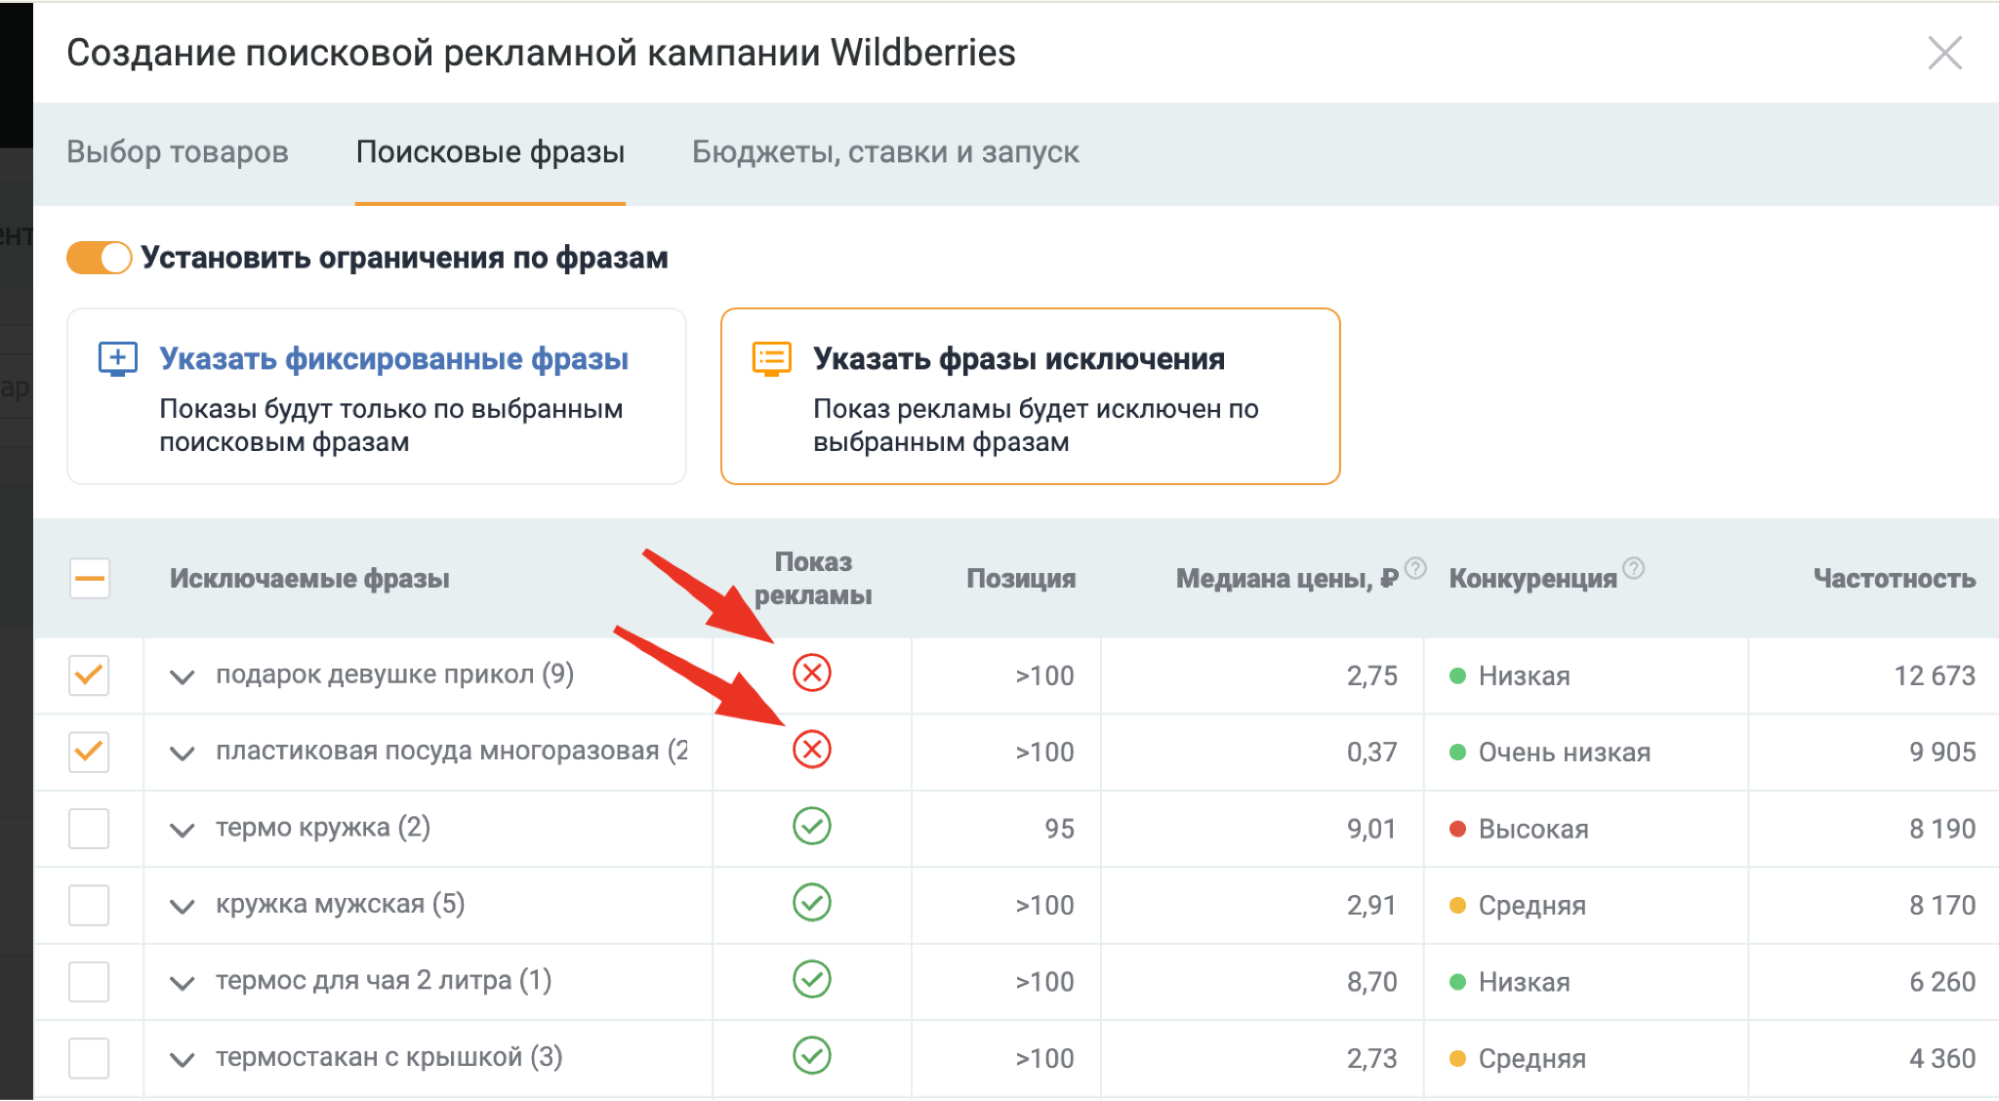Click phrase text термо кружка (2)
This screenshot has height=1101, width=1999.
pos(323,827)
